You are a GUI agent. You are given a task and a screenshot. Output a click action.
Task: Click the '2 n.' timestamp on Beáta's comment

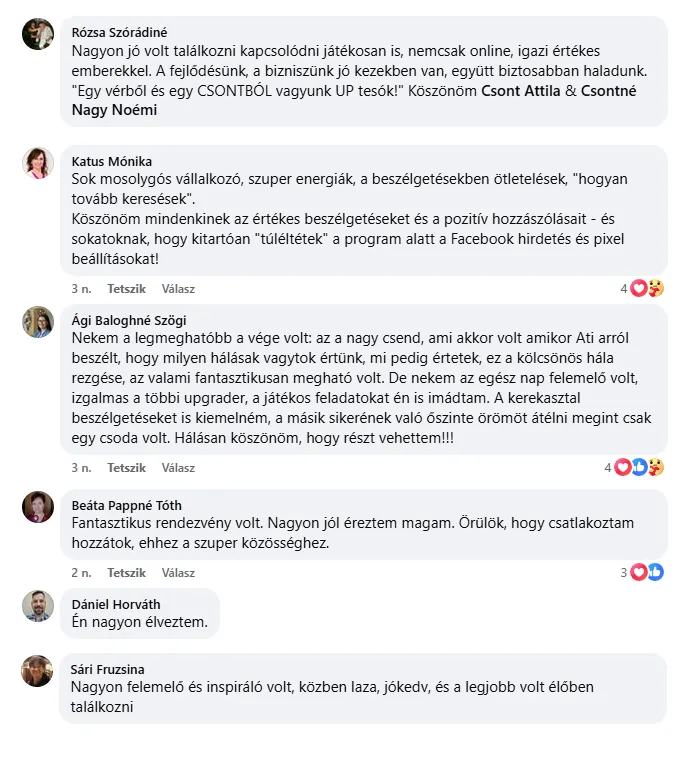(81, 573)
